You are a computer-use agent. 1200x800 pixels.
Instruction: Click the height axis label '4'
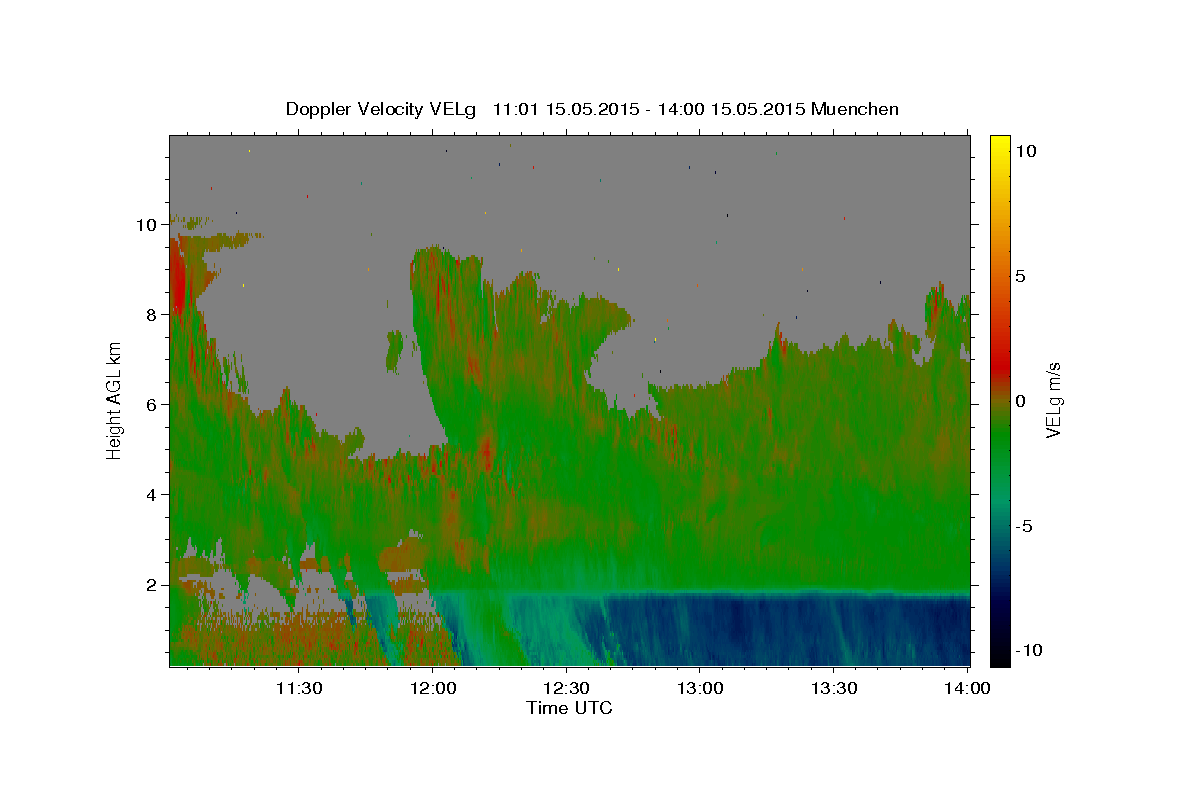(151, 495)
